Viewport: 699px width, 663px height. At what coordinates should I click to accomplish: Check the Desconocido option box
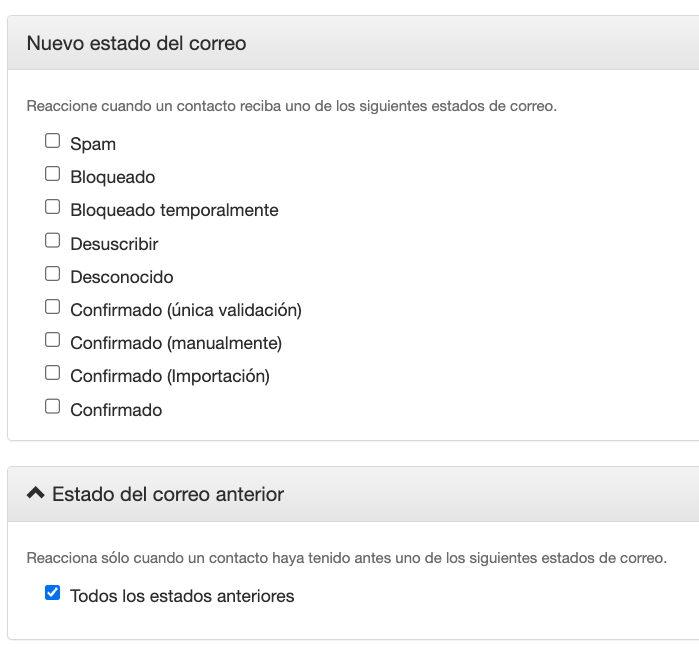click(53, 274)
